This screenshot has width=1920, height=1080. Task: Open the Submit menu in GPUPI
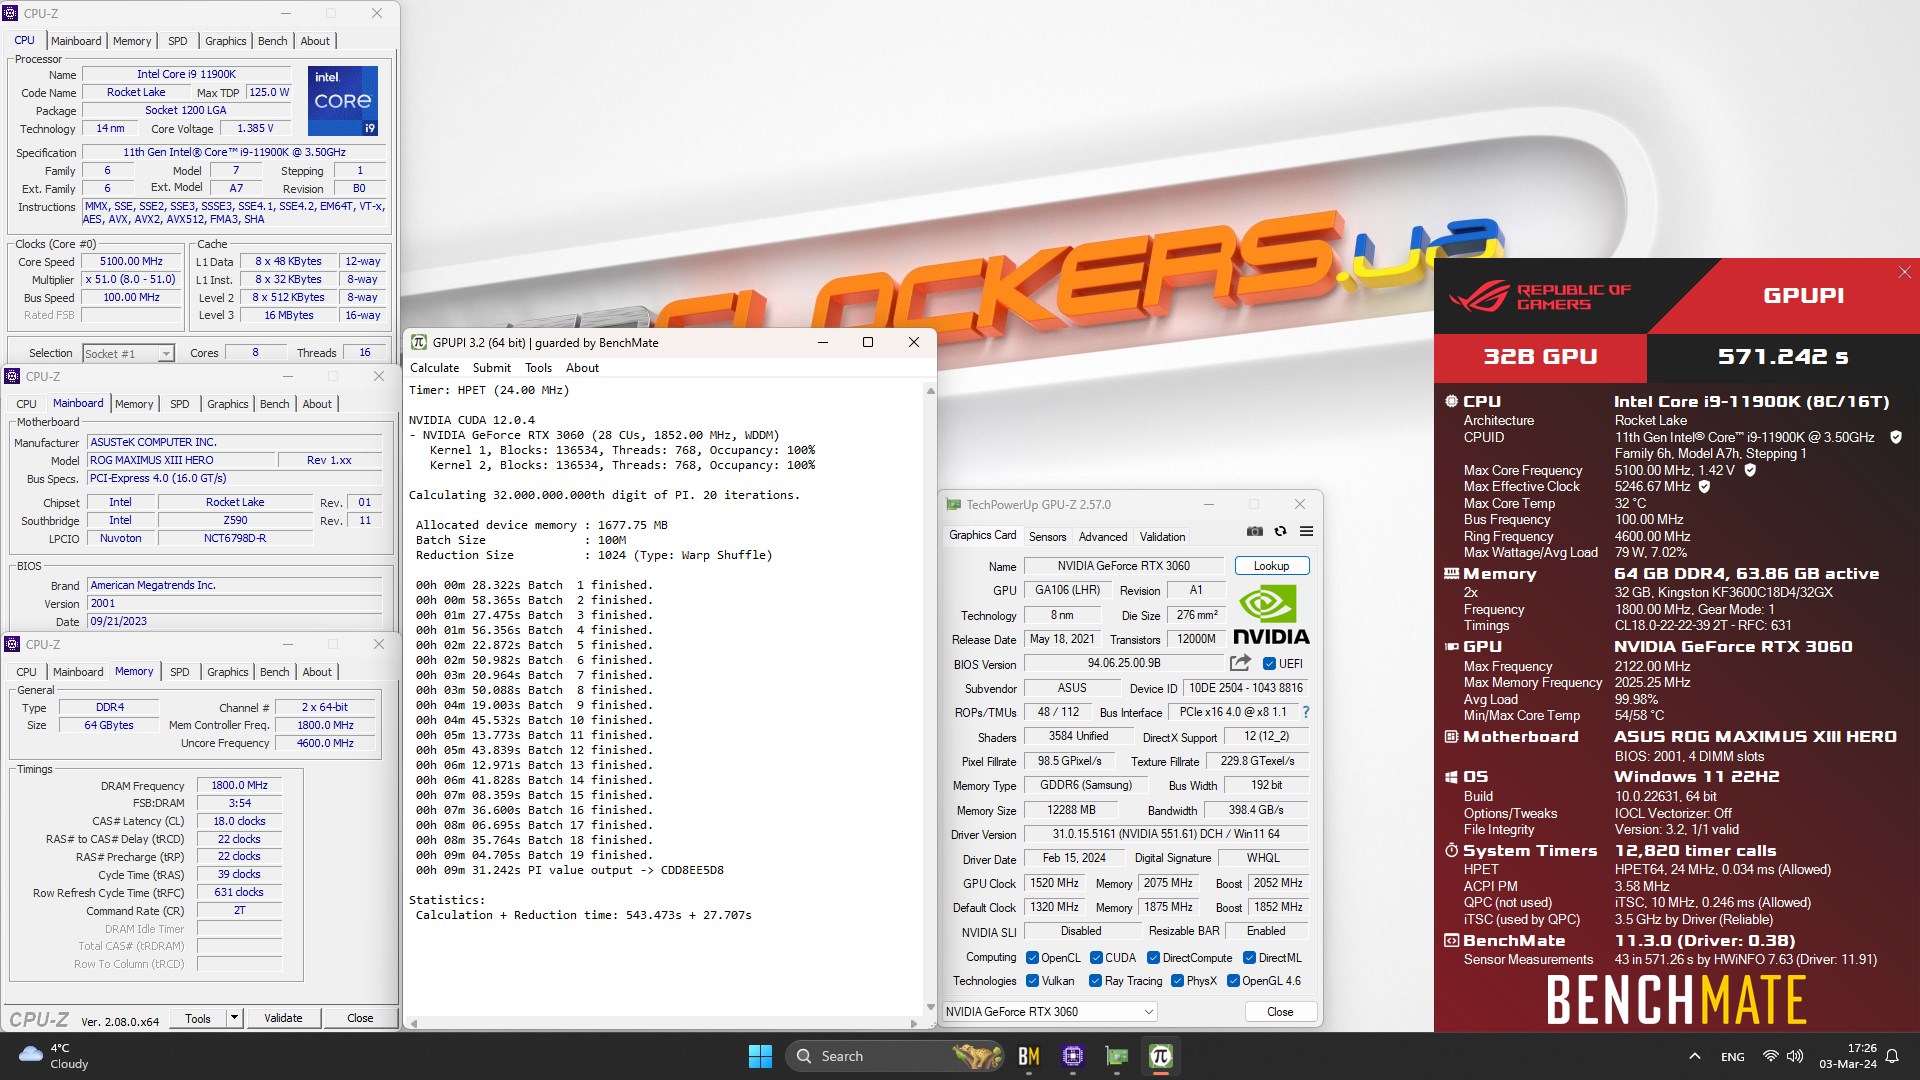pos(491,368)
